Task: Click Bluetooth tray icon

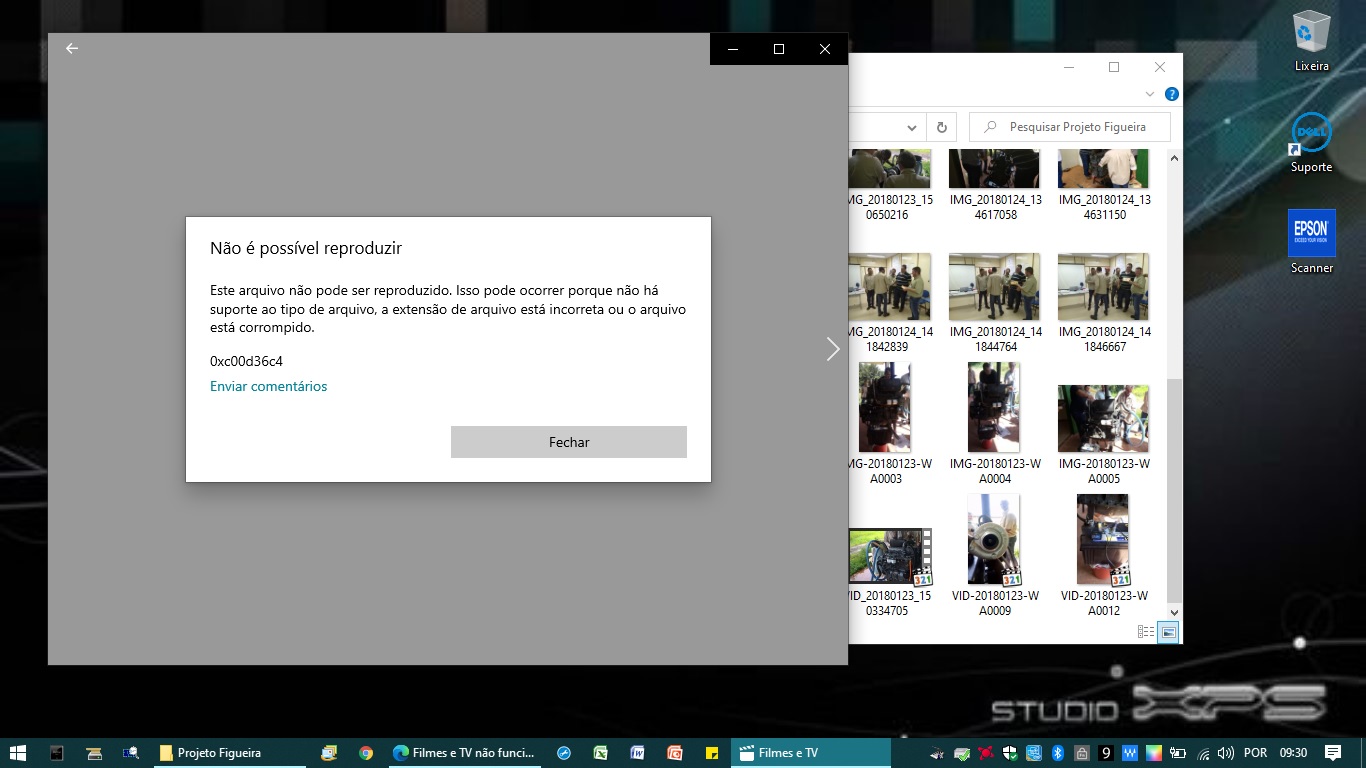Action: 1058,753
